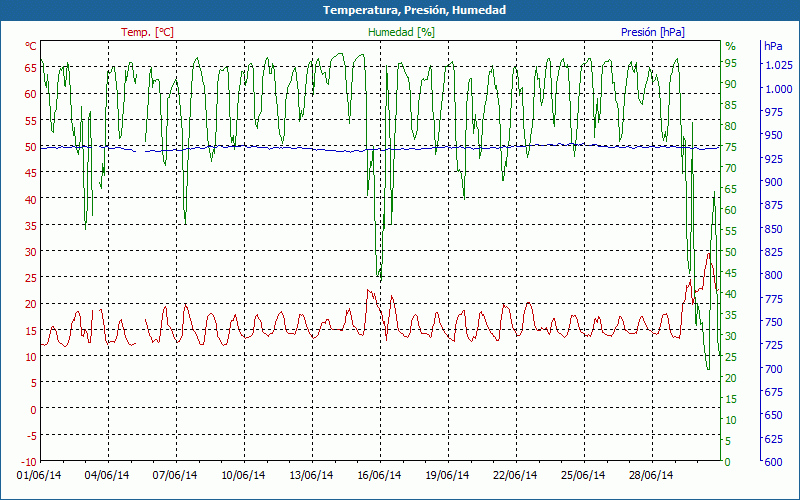The height and width of the screenshot is (500, 800).
Task: Click the chart title Temperatura, Presión, Humedad
Action: point(400,10)
